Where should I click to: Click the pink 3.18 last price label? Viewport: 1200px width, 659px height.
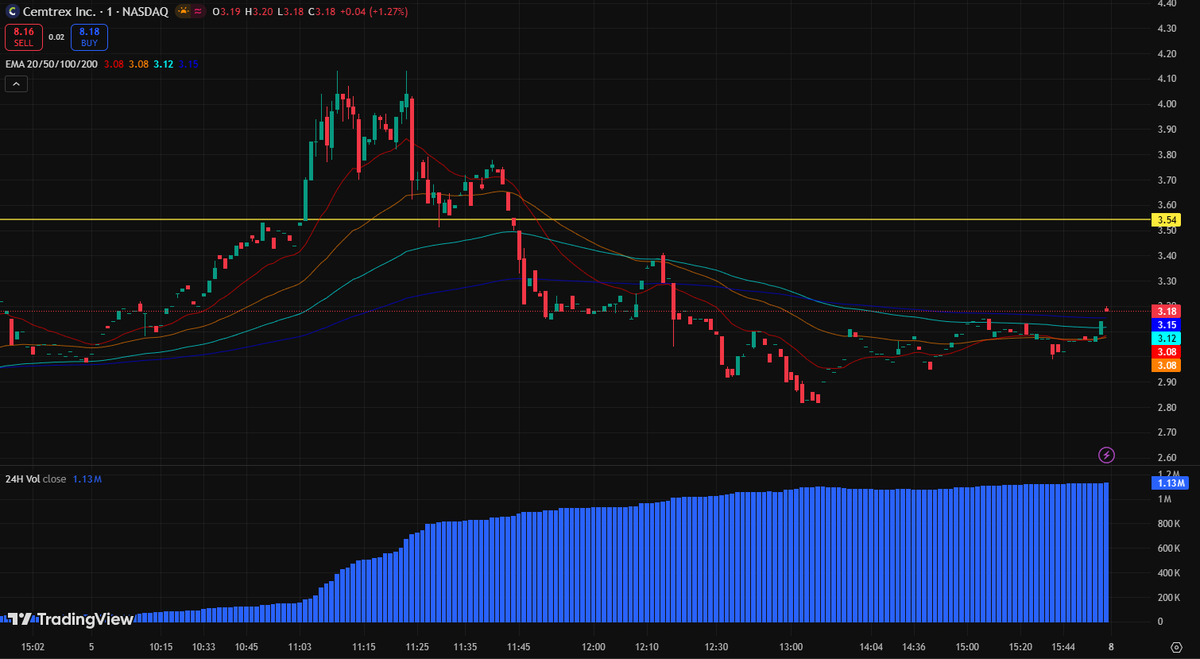(1166, 311)
